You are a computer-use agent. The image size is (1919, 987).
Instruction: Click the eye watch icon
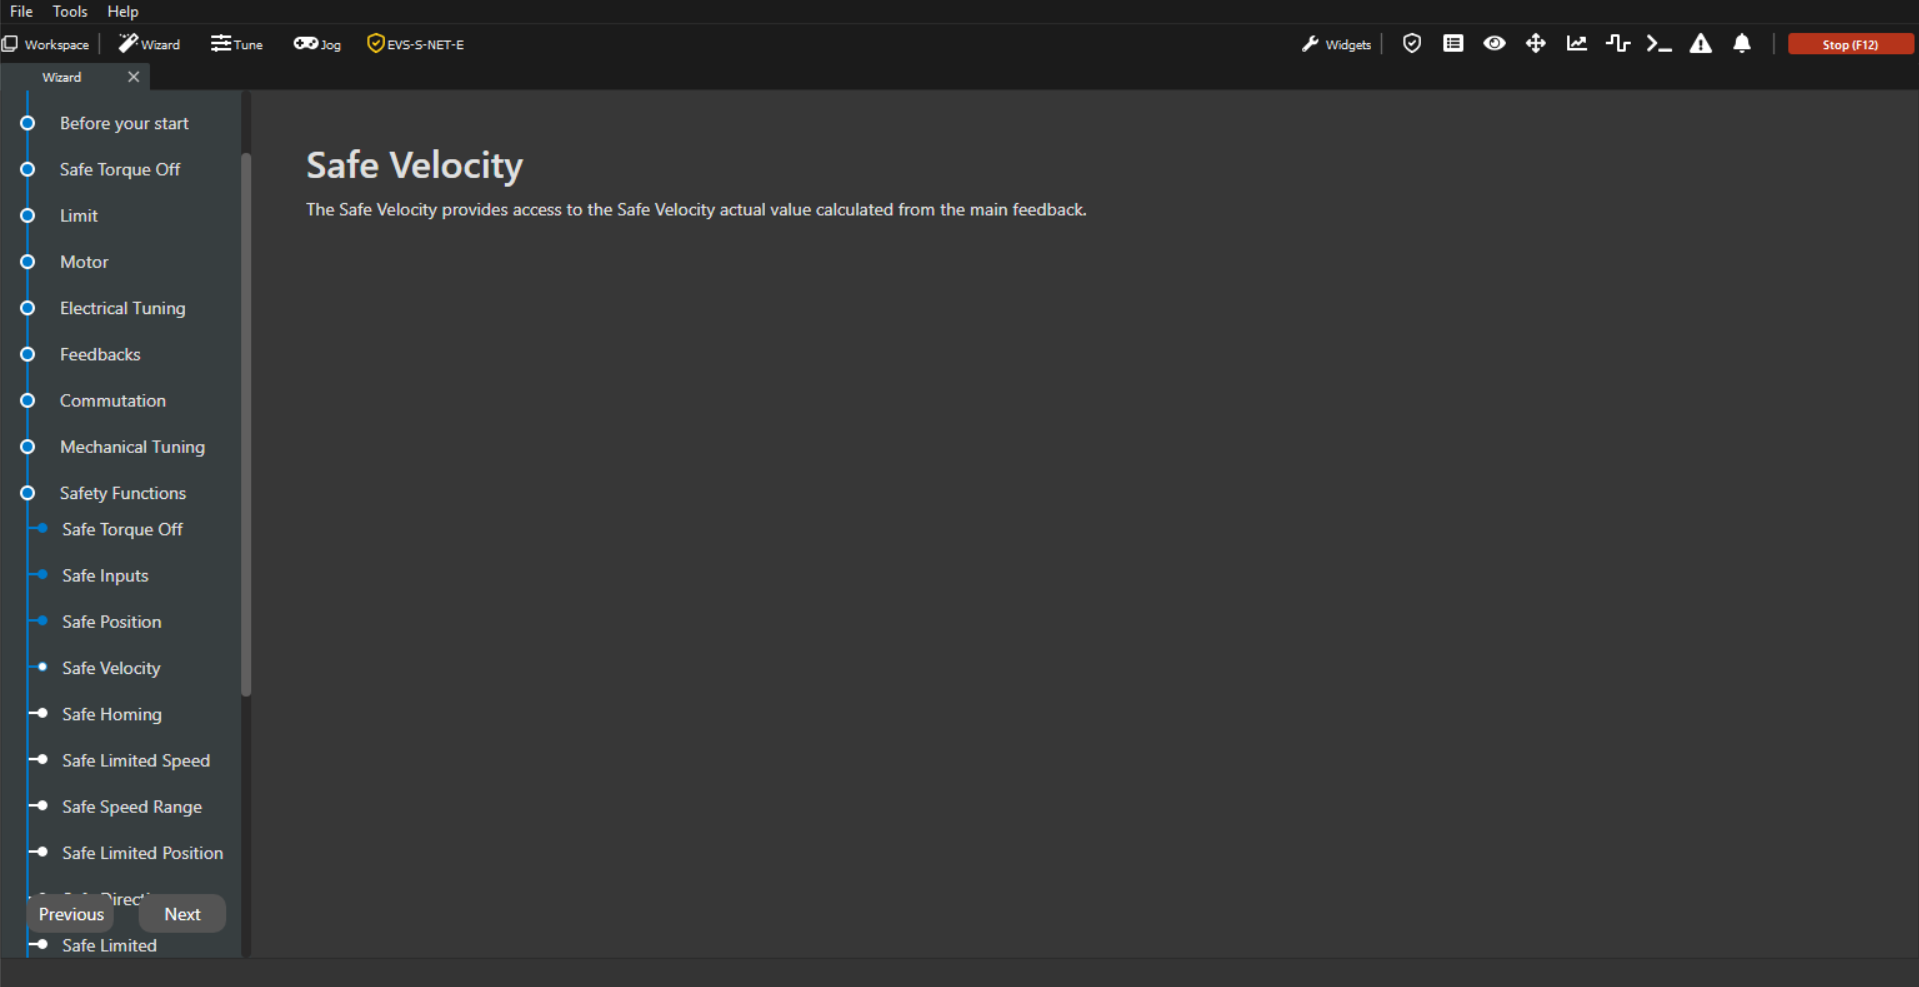(1494, 44)
